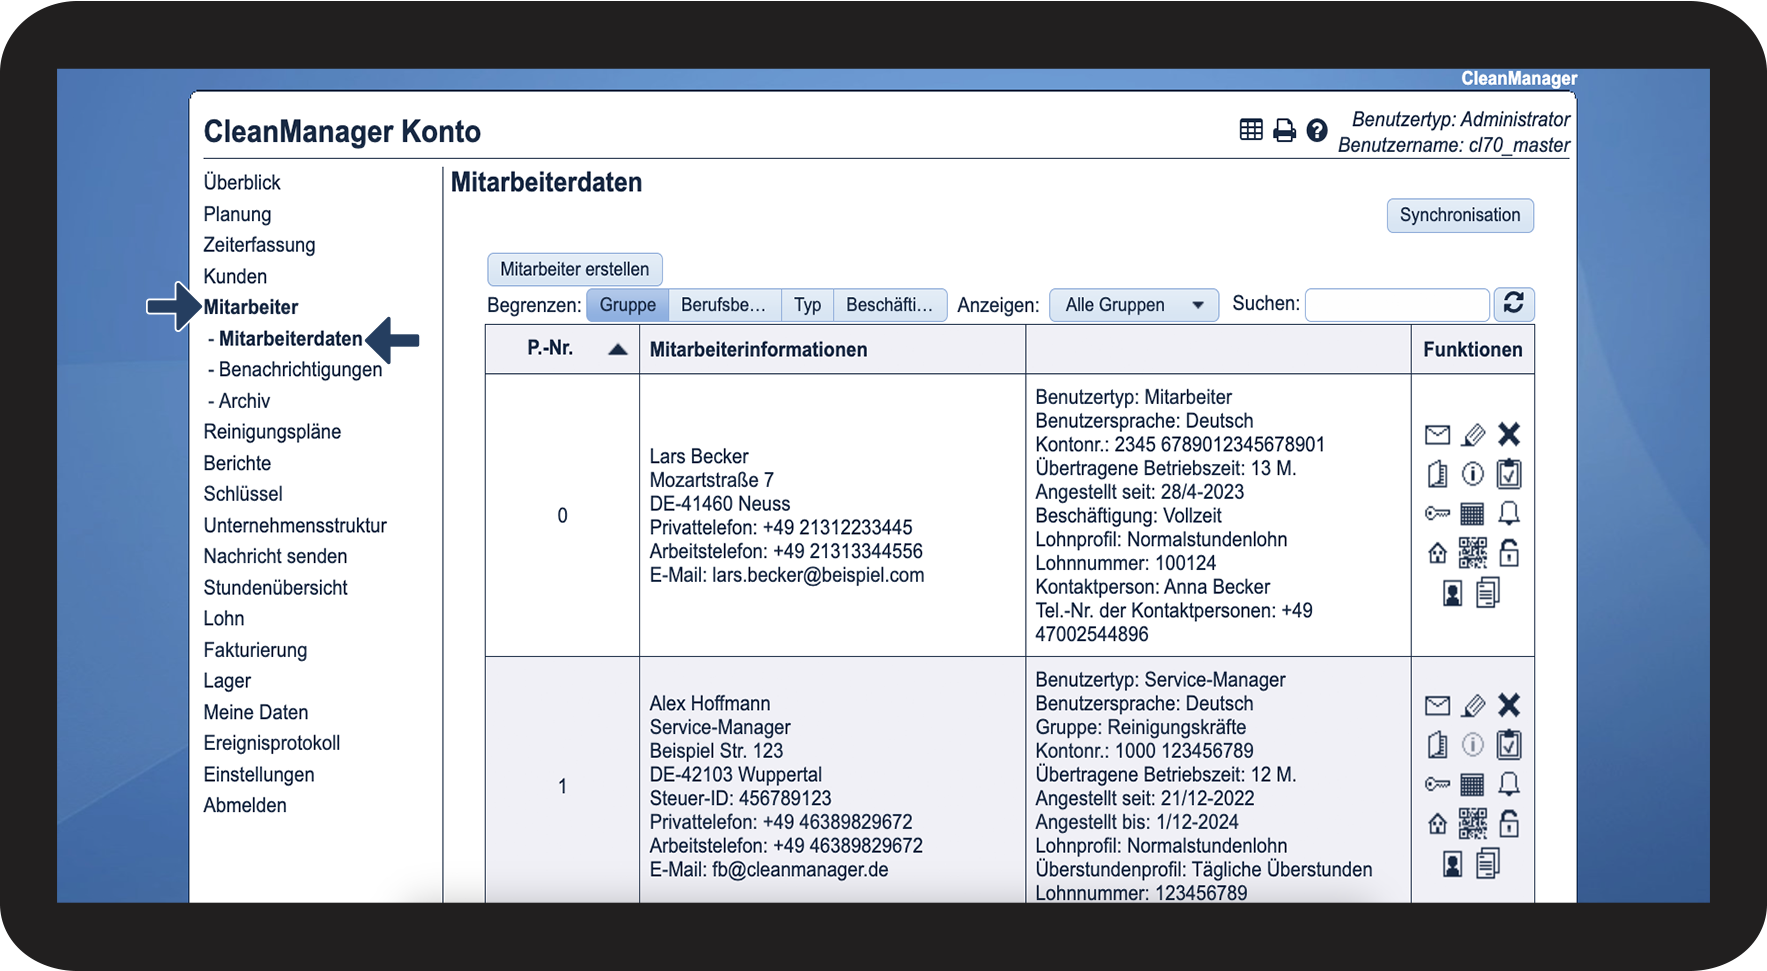Click QR code icon for Alex Hoffmann
This screenshot has height=971, width=1767.
click(x=1473, y=824)
